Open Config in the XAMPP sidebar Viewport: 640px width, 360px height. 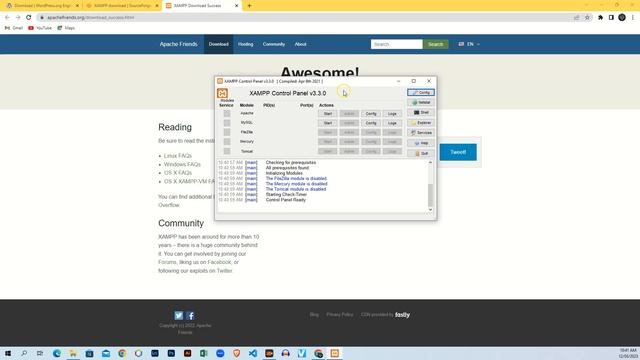421,93
